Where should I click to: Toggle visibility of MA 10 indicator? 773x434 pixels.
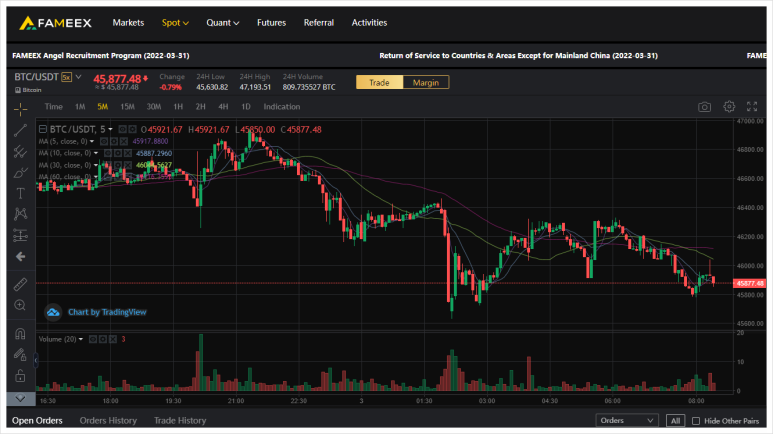(x=108, y=153)
